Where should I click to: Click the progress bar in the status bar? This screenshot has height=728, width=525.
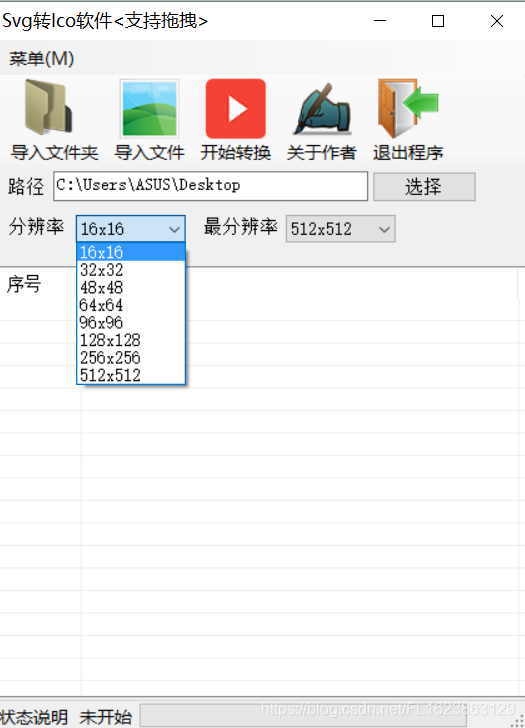click(303, 715)
